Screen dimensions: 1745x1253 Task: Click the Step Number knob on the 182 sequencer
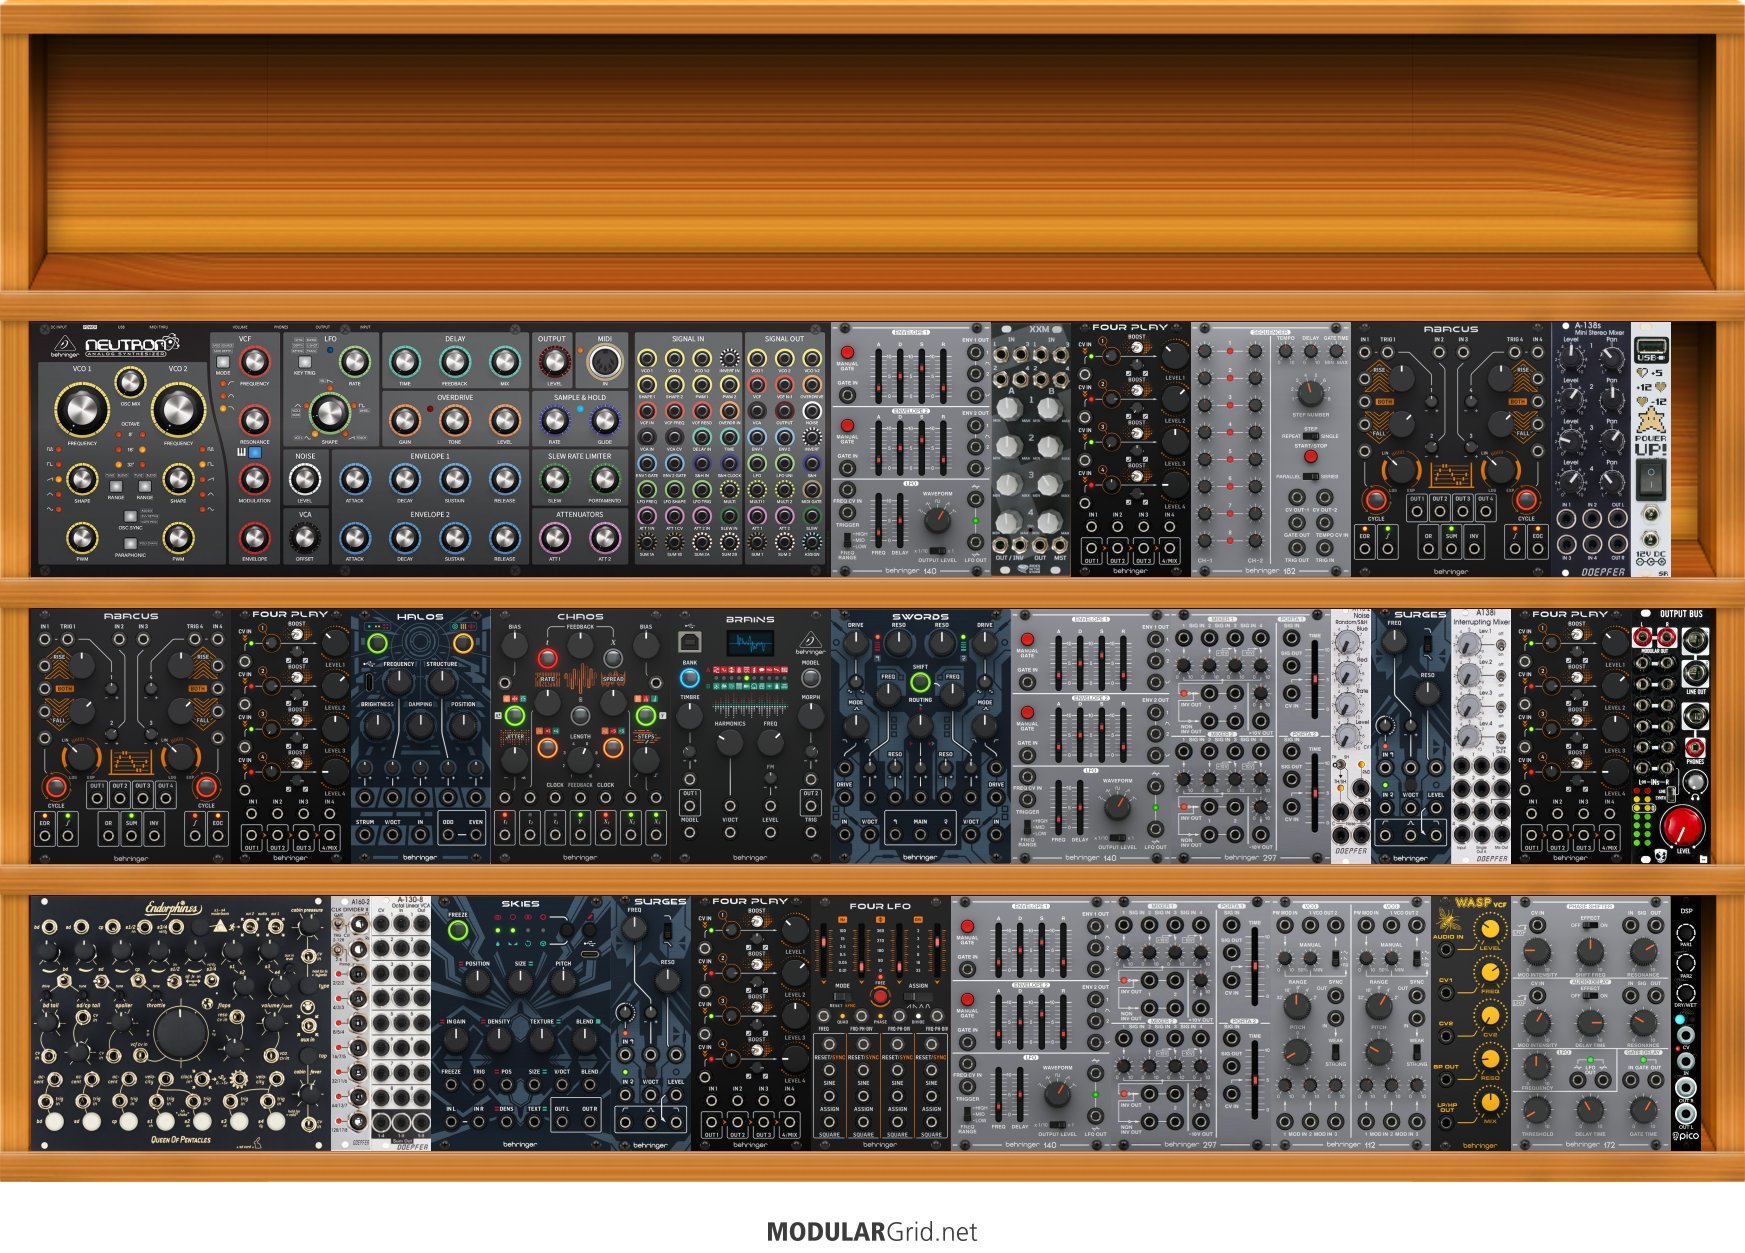[x=1311, y=392]
